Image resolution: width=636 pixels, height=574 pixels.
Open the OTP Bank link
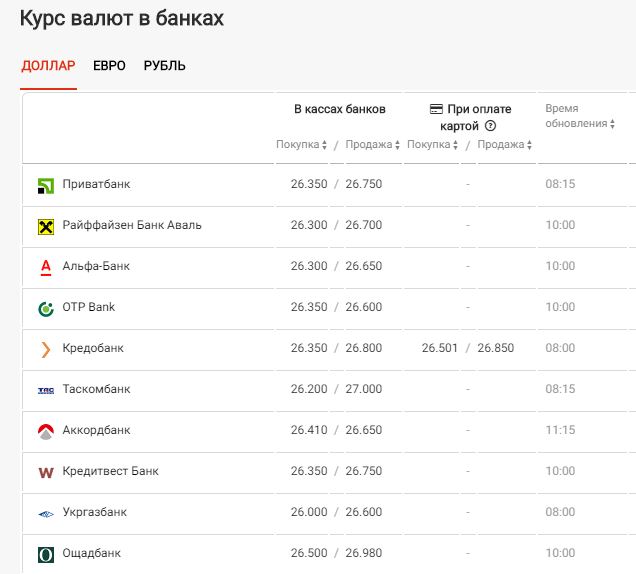click(88, 307)
